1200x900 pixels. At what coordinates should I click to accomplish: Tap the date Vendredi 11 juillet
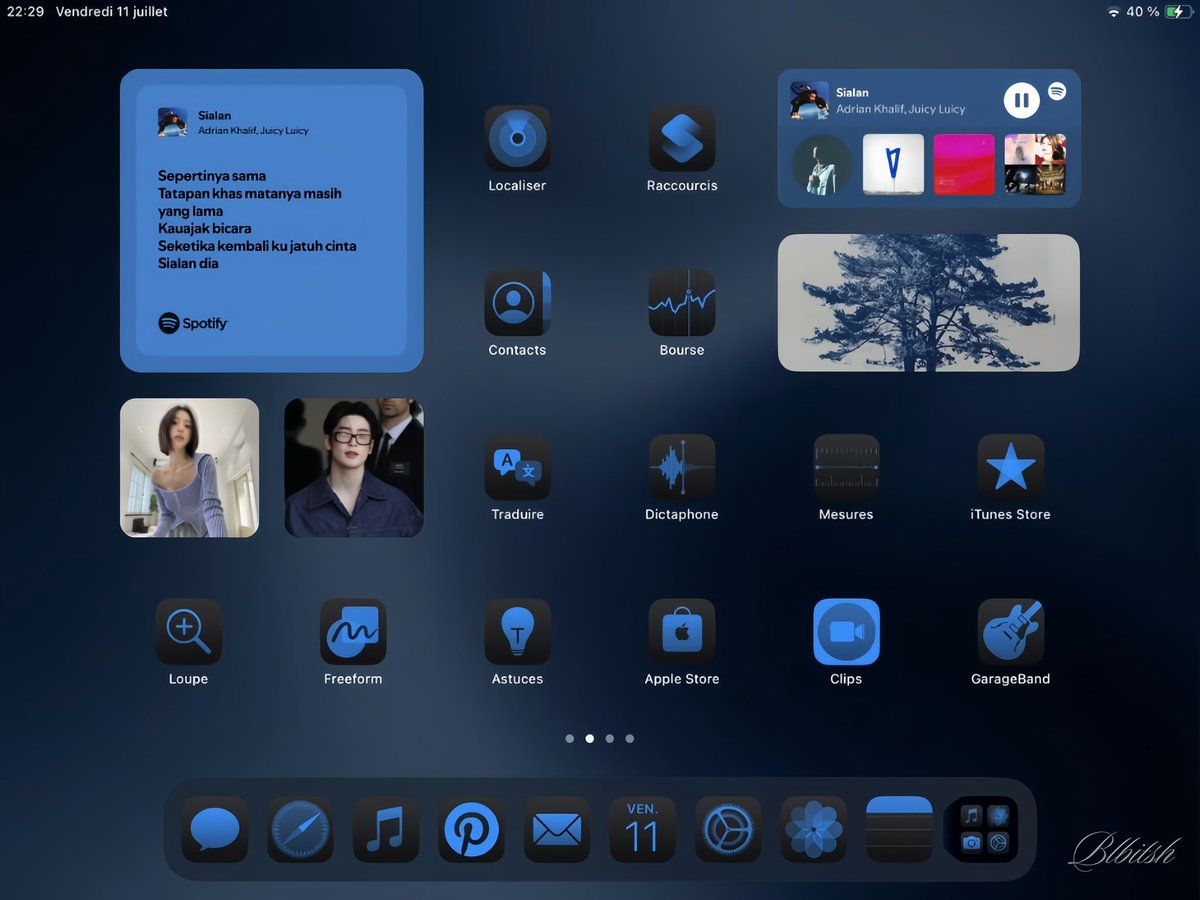pyautogui.click(x=112, y=12)
